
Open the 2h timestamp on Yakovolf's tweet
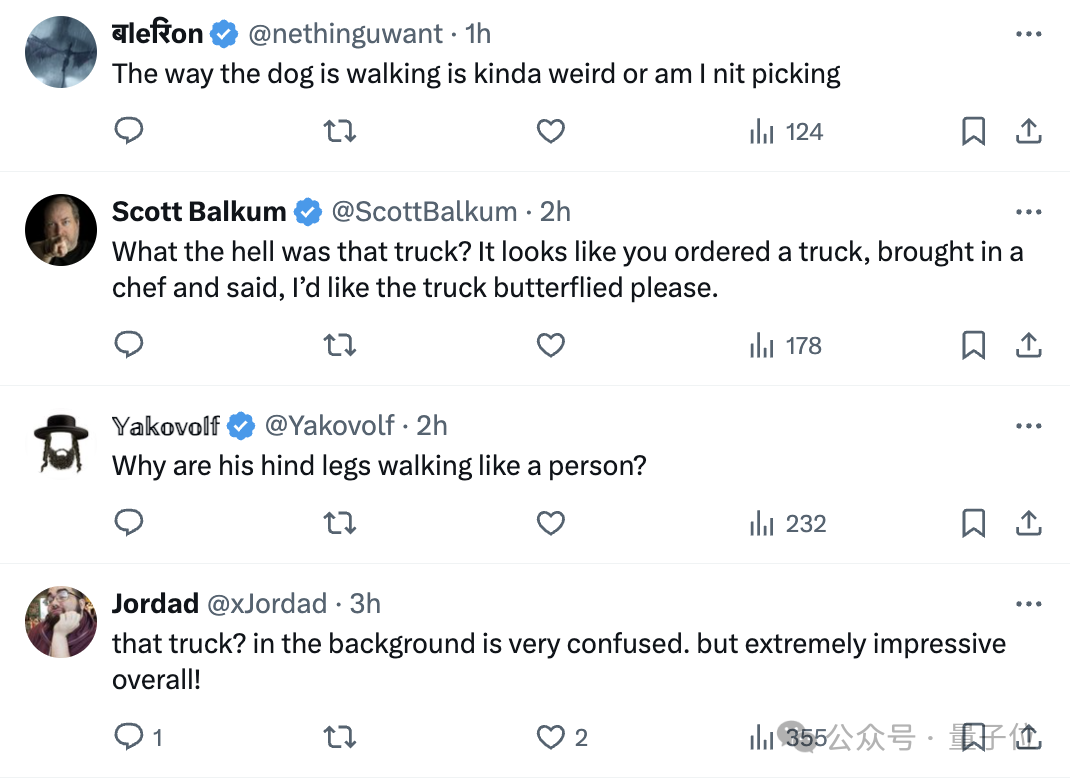[431, 426]
